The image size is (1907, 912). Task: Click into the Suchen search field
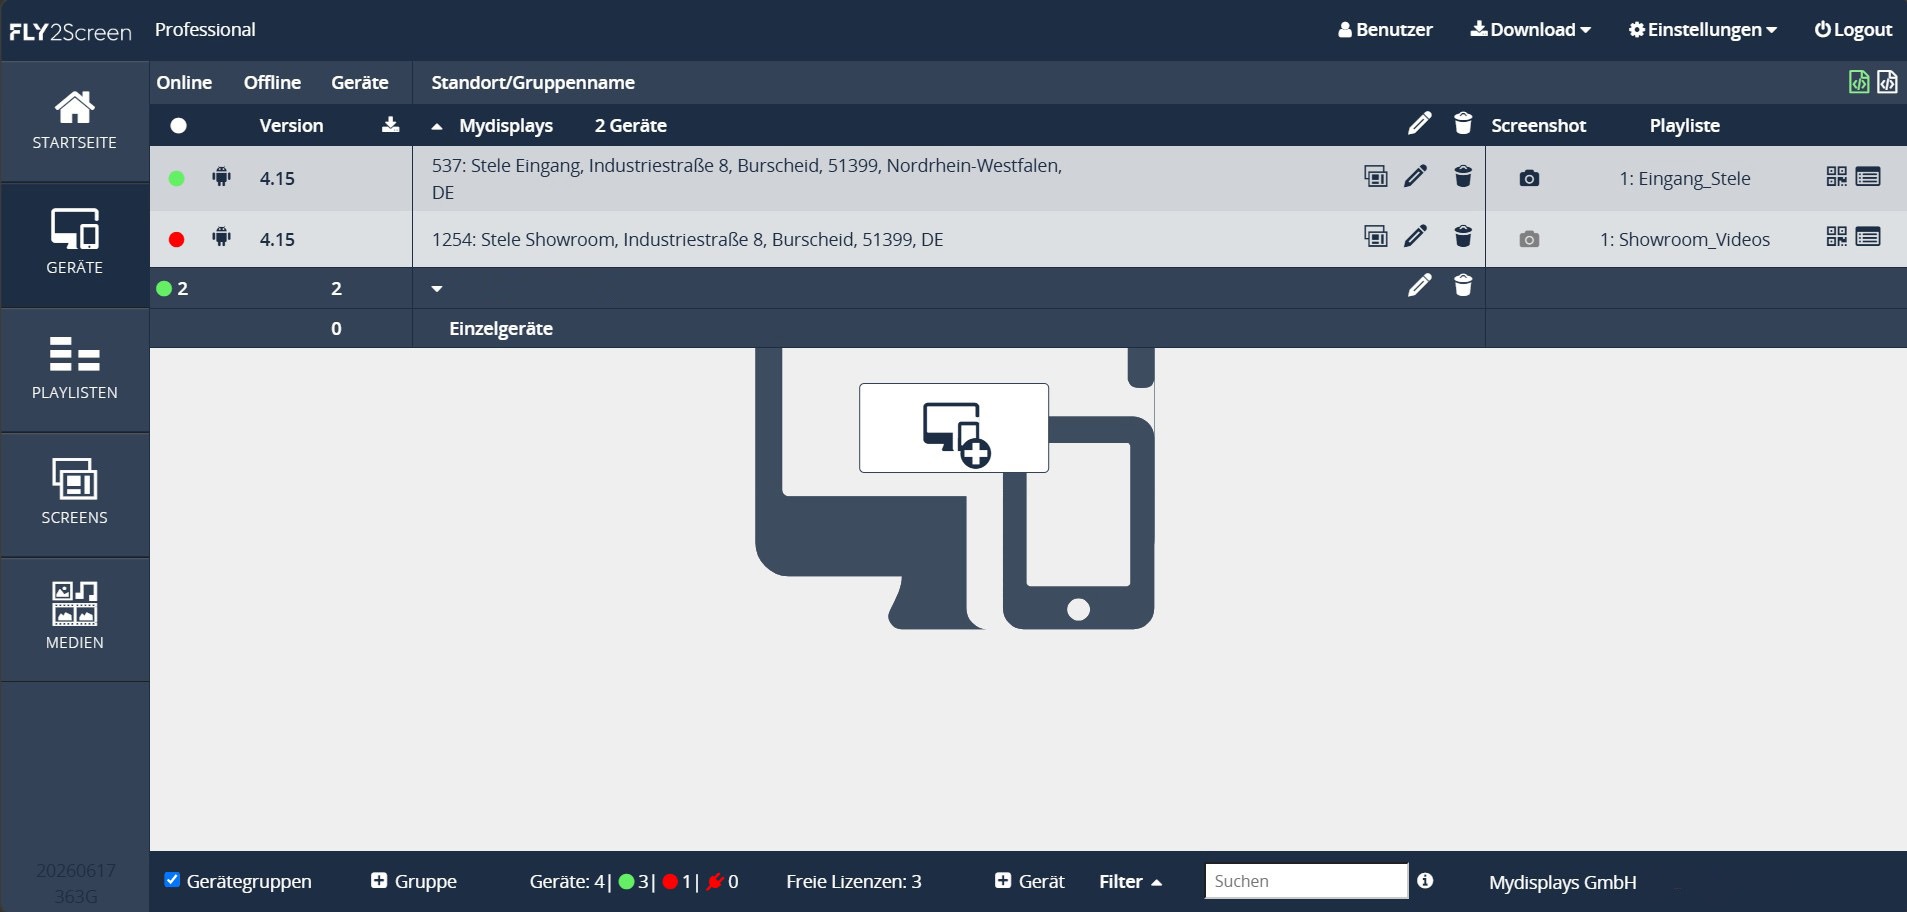1306,881
